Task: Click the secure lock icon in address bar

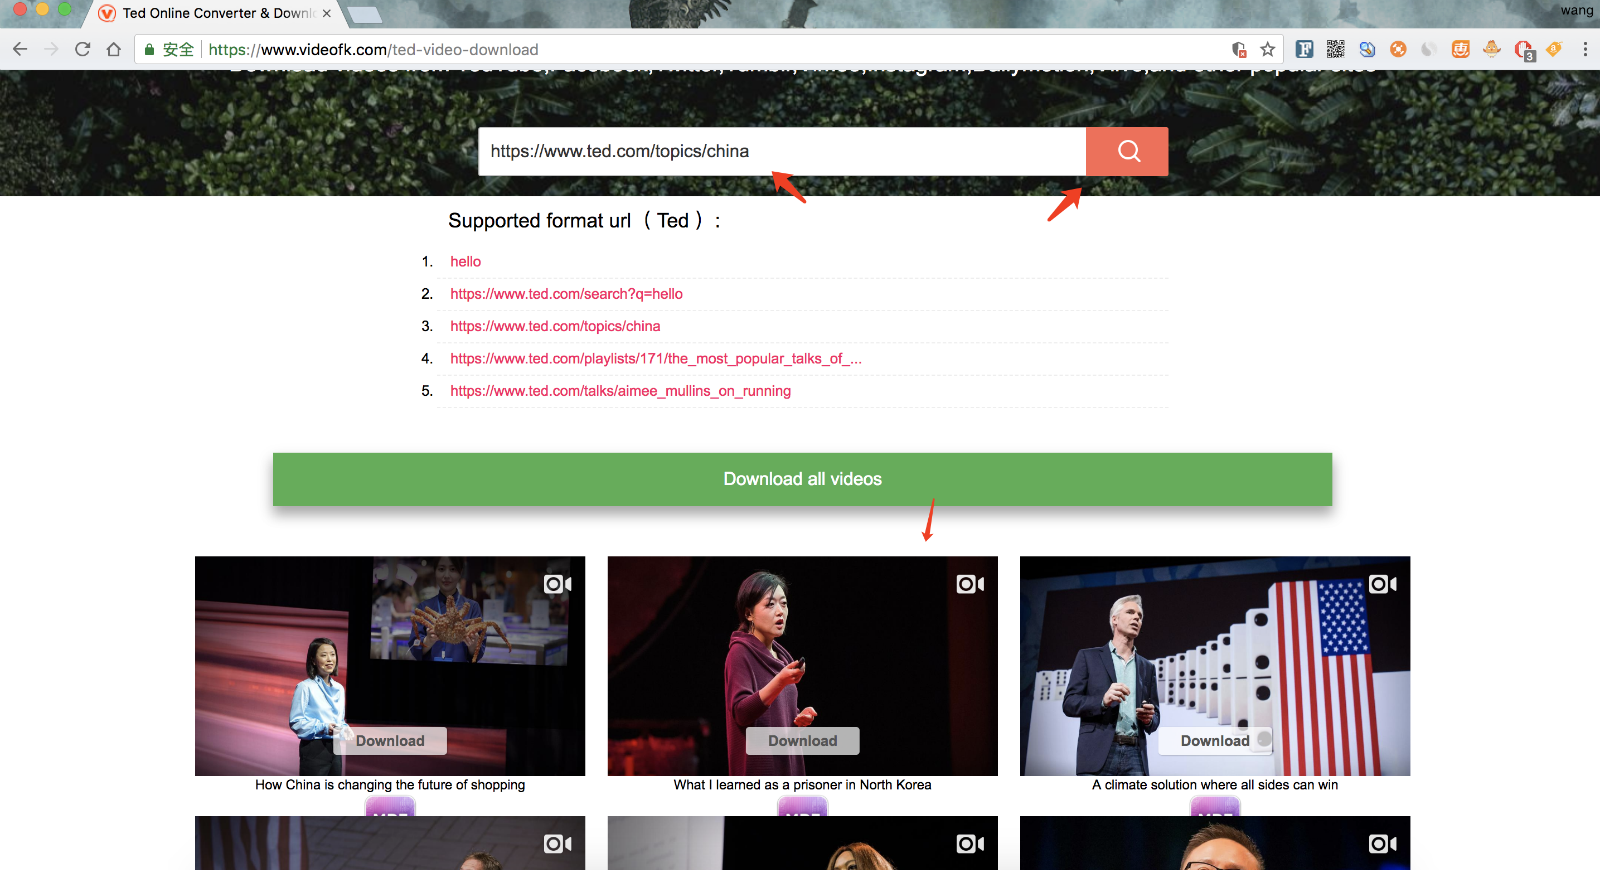Action: coord(149,49)
